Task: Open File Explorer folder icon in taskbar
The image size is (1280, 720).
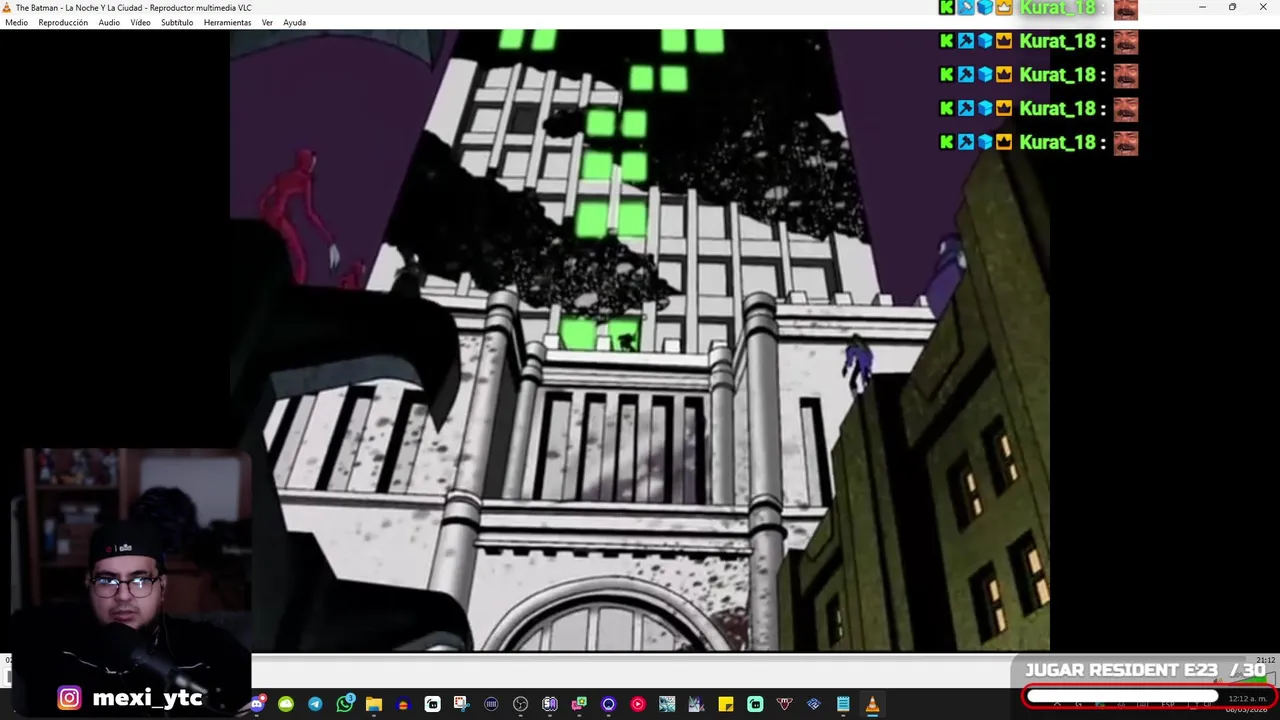Action: [374, 704]
